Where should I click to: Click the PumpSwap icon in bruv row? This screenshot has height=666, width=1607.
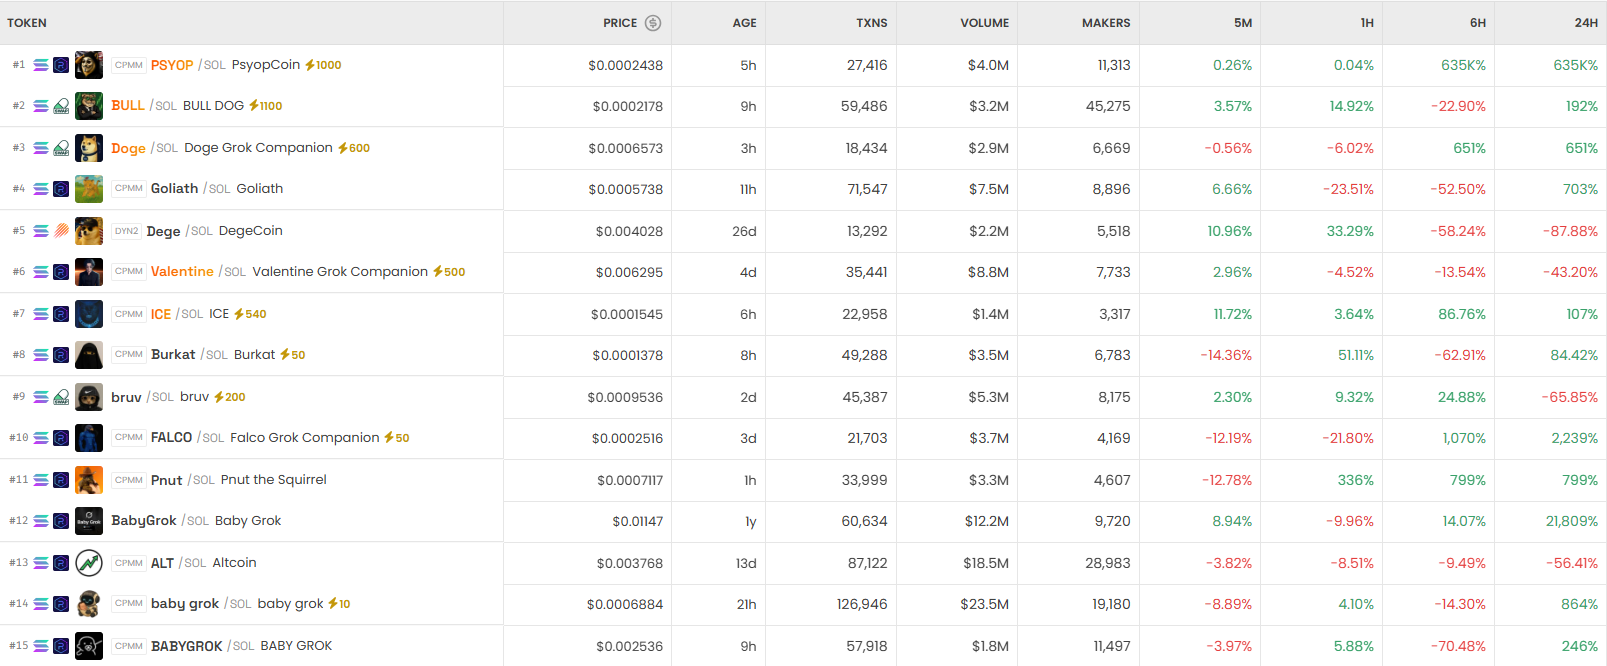61,397
